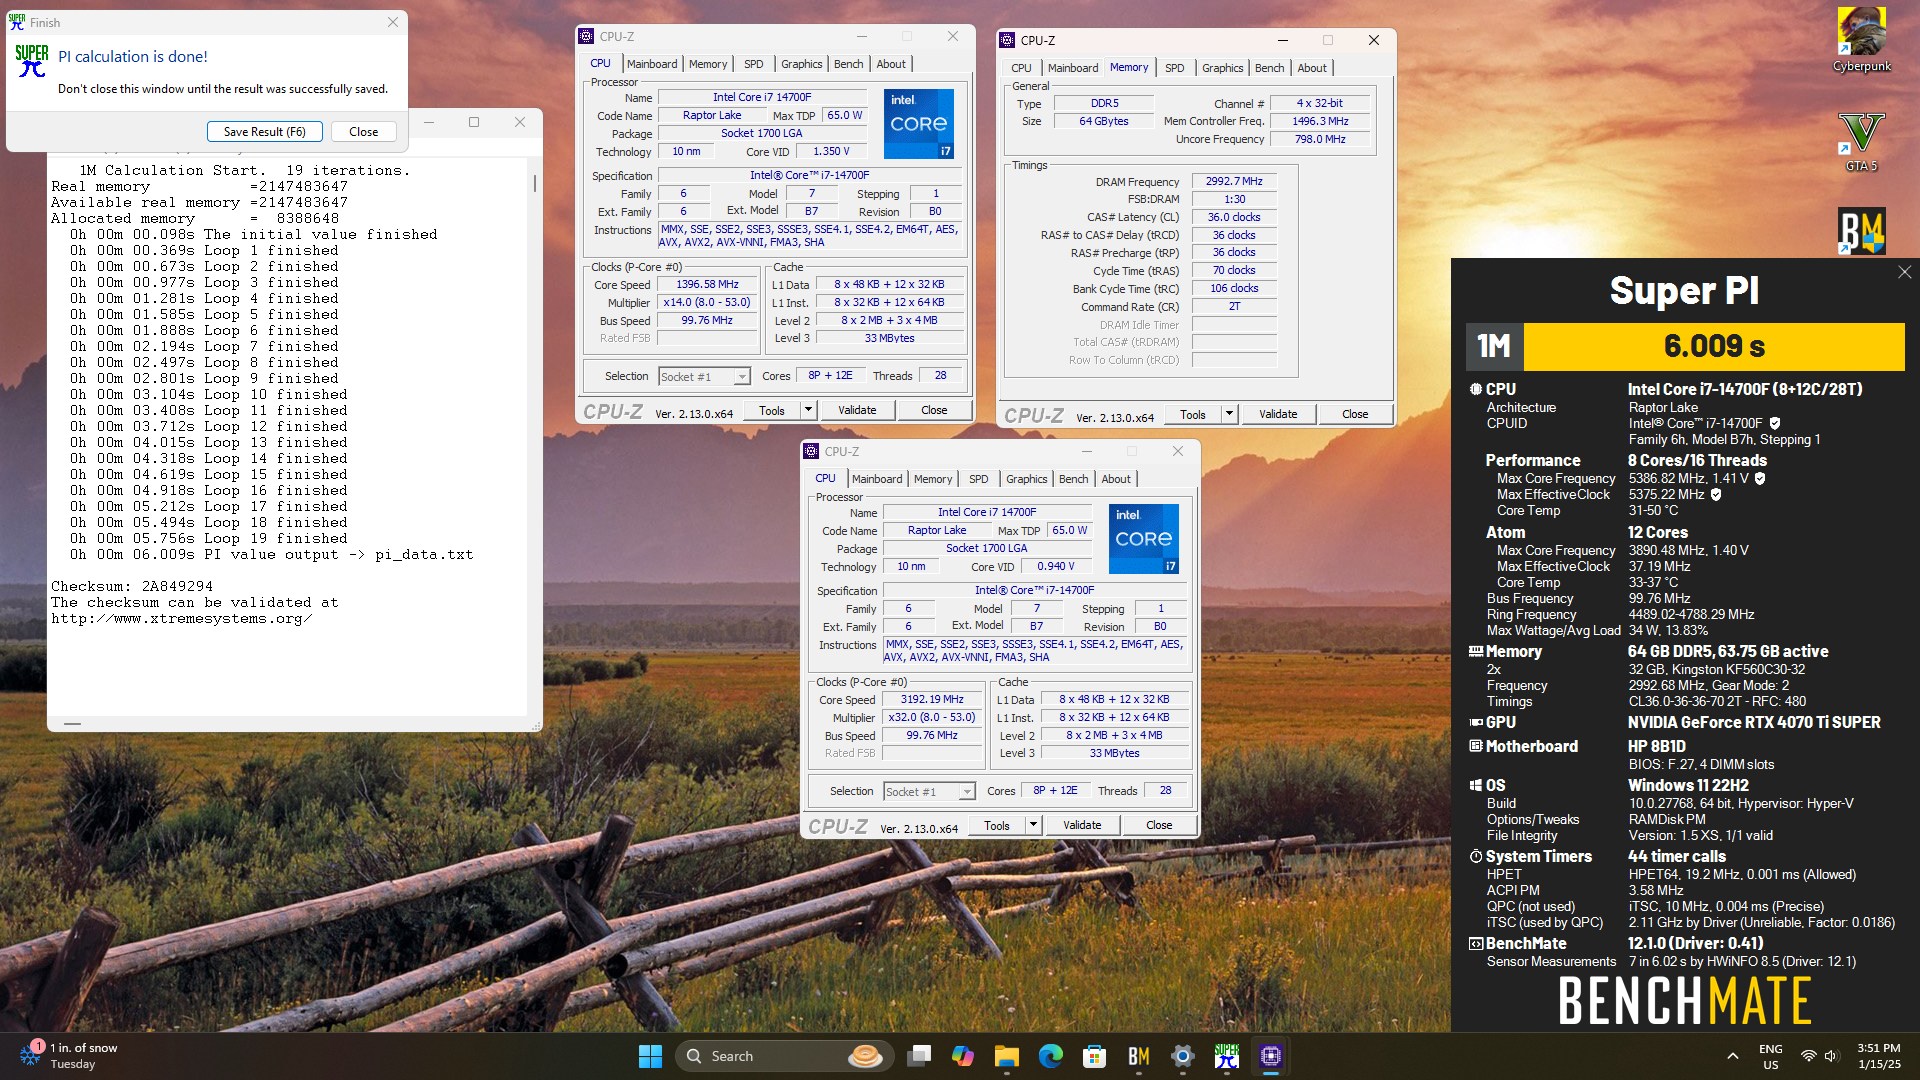Open the GTA 5 desktop shortcut
1920x1080 pixels.
pyautogui.click(x=1861, y=141)
